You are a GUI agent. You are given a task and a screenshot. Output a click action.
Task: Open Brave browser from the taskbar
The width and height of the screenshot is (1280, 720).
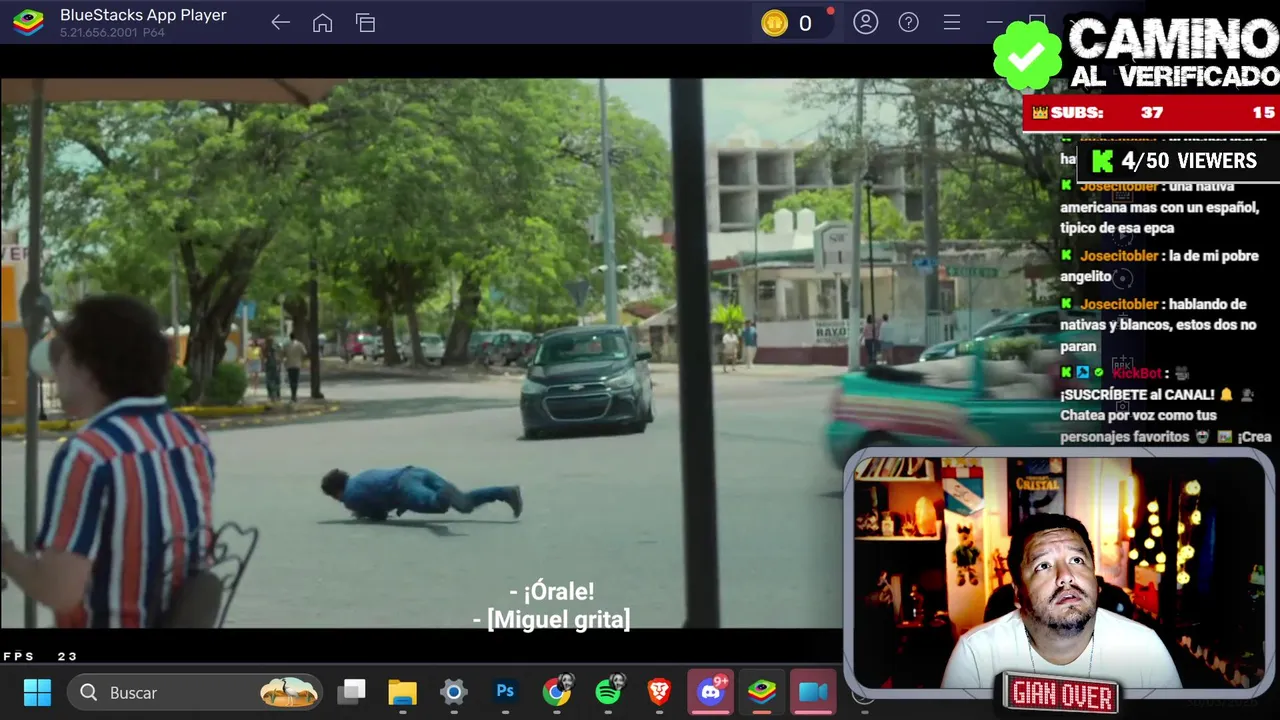(x=659, y=691)
